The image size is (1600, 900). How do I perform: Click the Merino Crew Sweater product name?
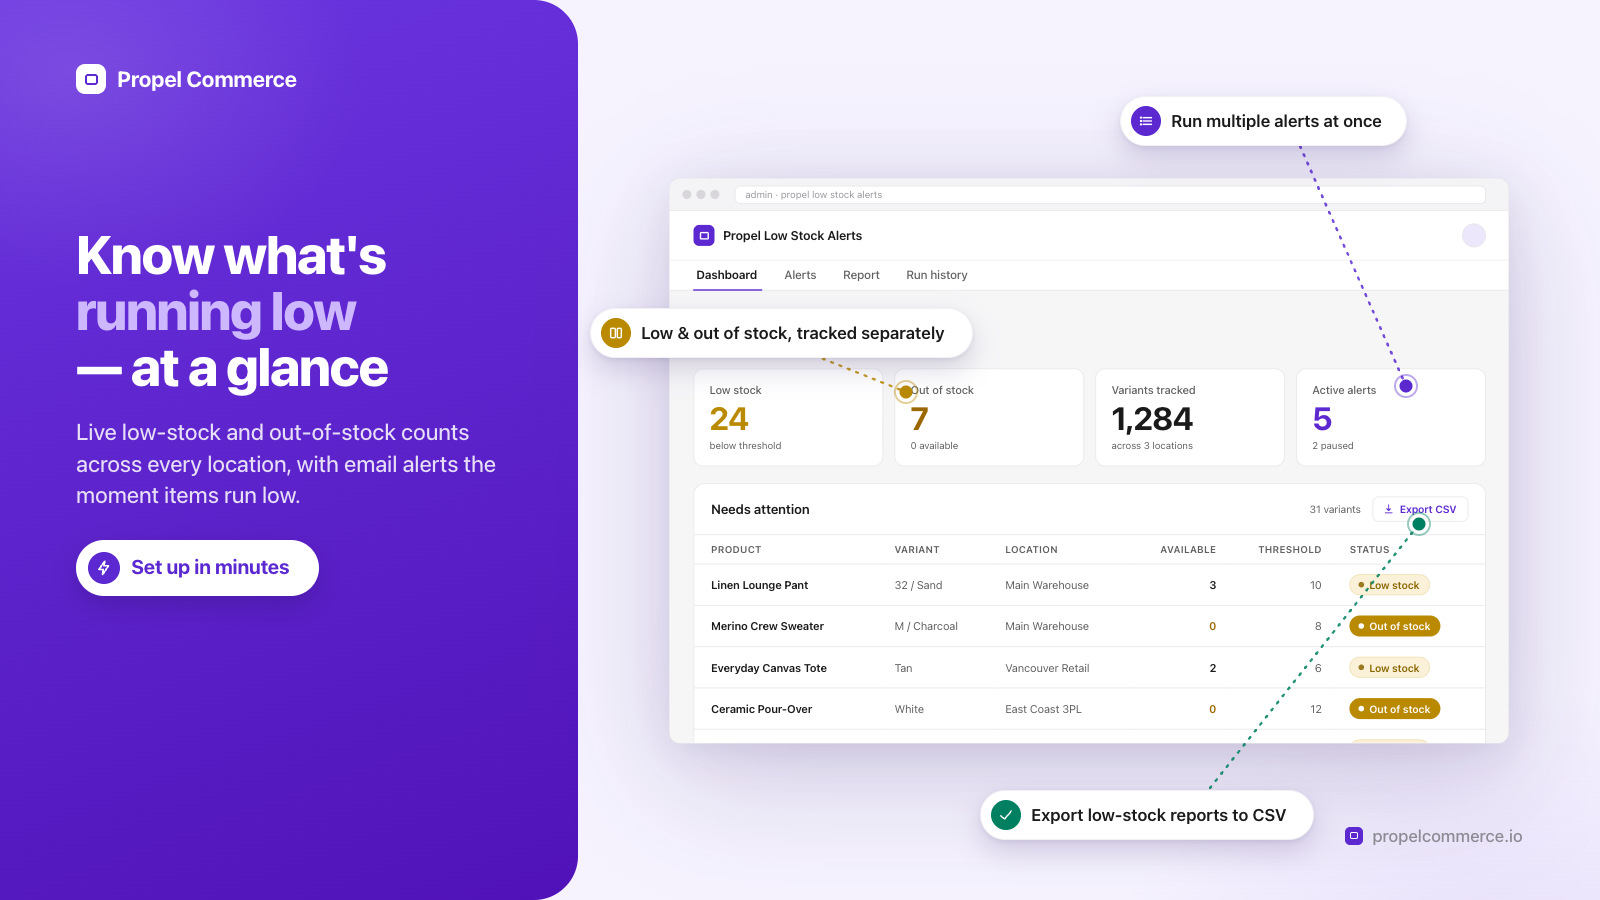point(767,626)
